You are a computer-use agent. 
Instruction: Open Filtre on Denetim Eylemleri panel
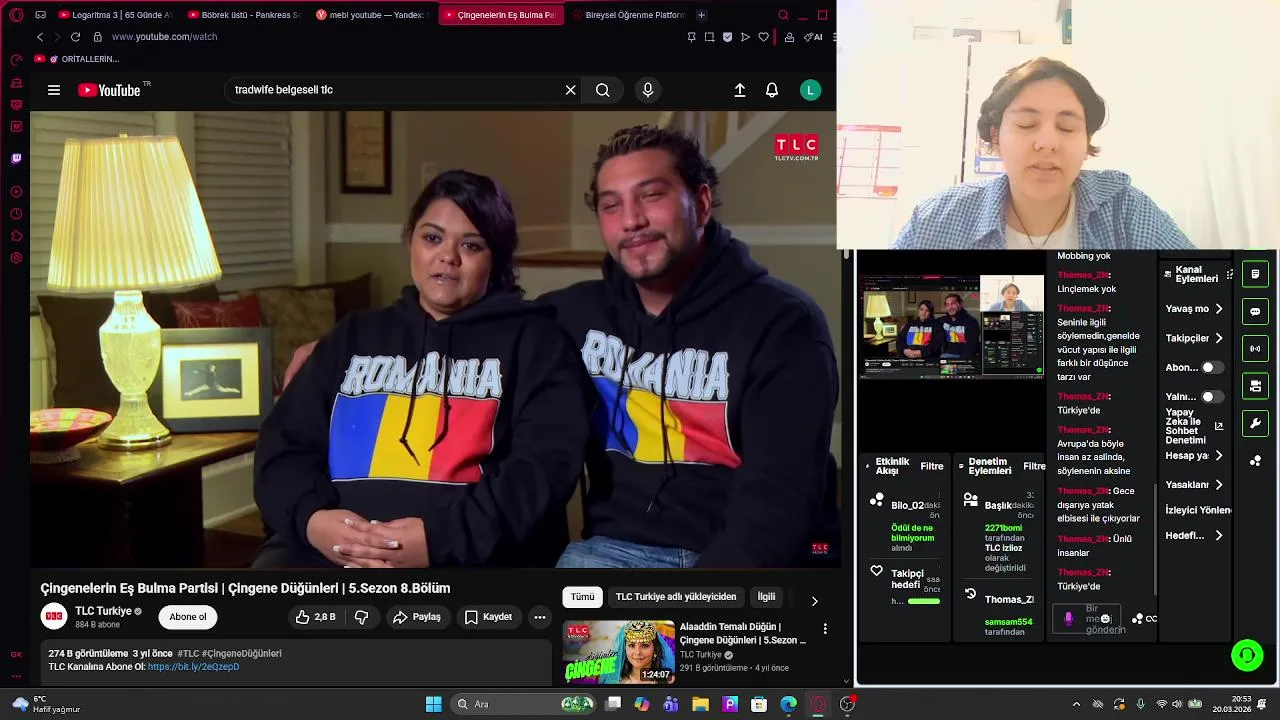click(x=1034, y=466)
